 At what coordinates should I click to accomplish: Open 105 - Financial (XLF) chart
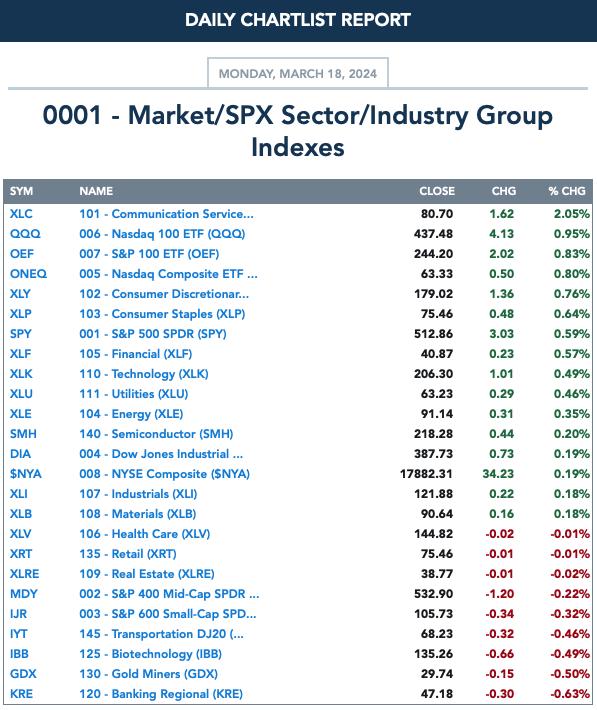[x=135, y=354]
